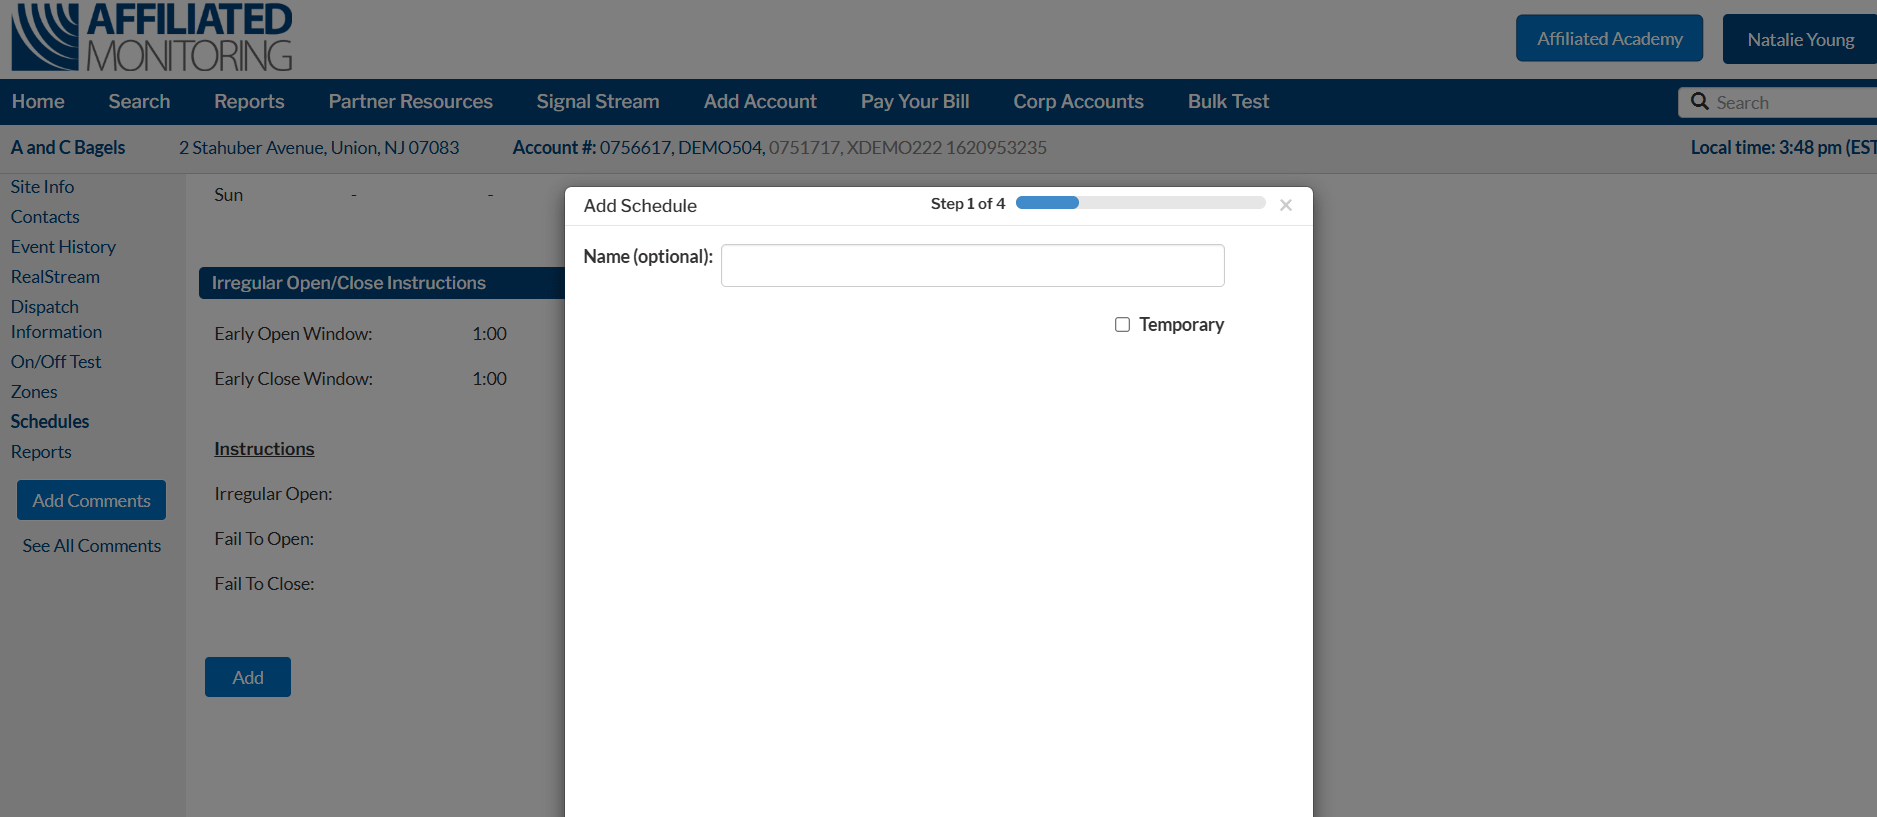Viewport: 1877px width, 817px height.
Task: Go to Zones in the sidebar
Action: click(34, 392)
